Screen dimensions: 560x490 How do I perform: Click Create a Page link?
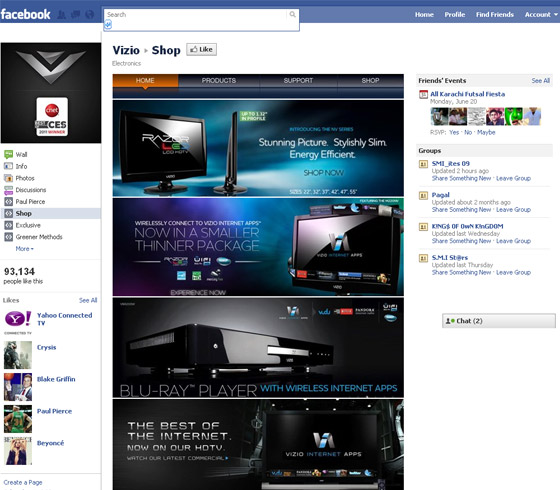[23, 482]
